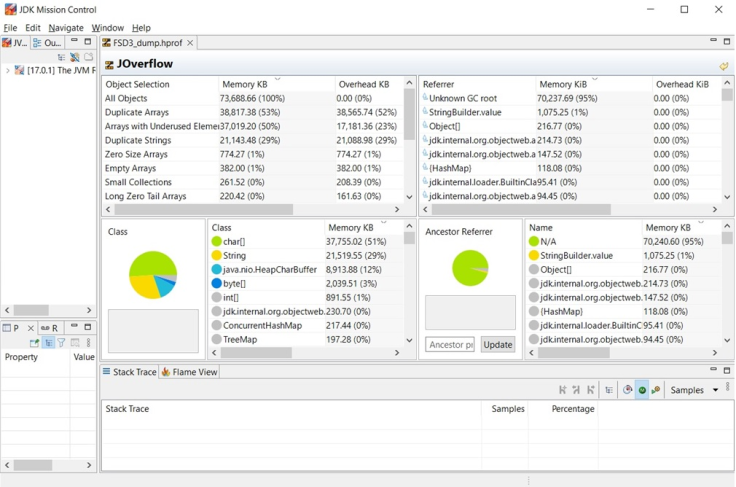Viewport: 736px width, 487px height.
Task: Click the distinguish frames clock icon
Action: pyautogui.click(x=628, y=390)
